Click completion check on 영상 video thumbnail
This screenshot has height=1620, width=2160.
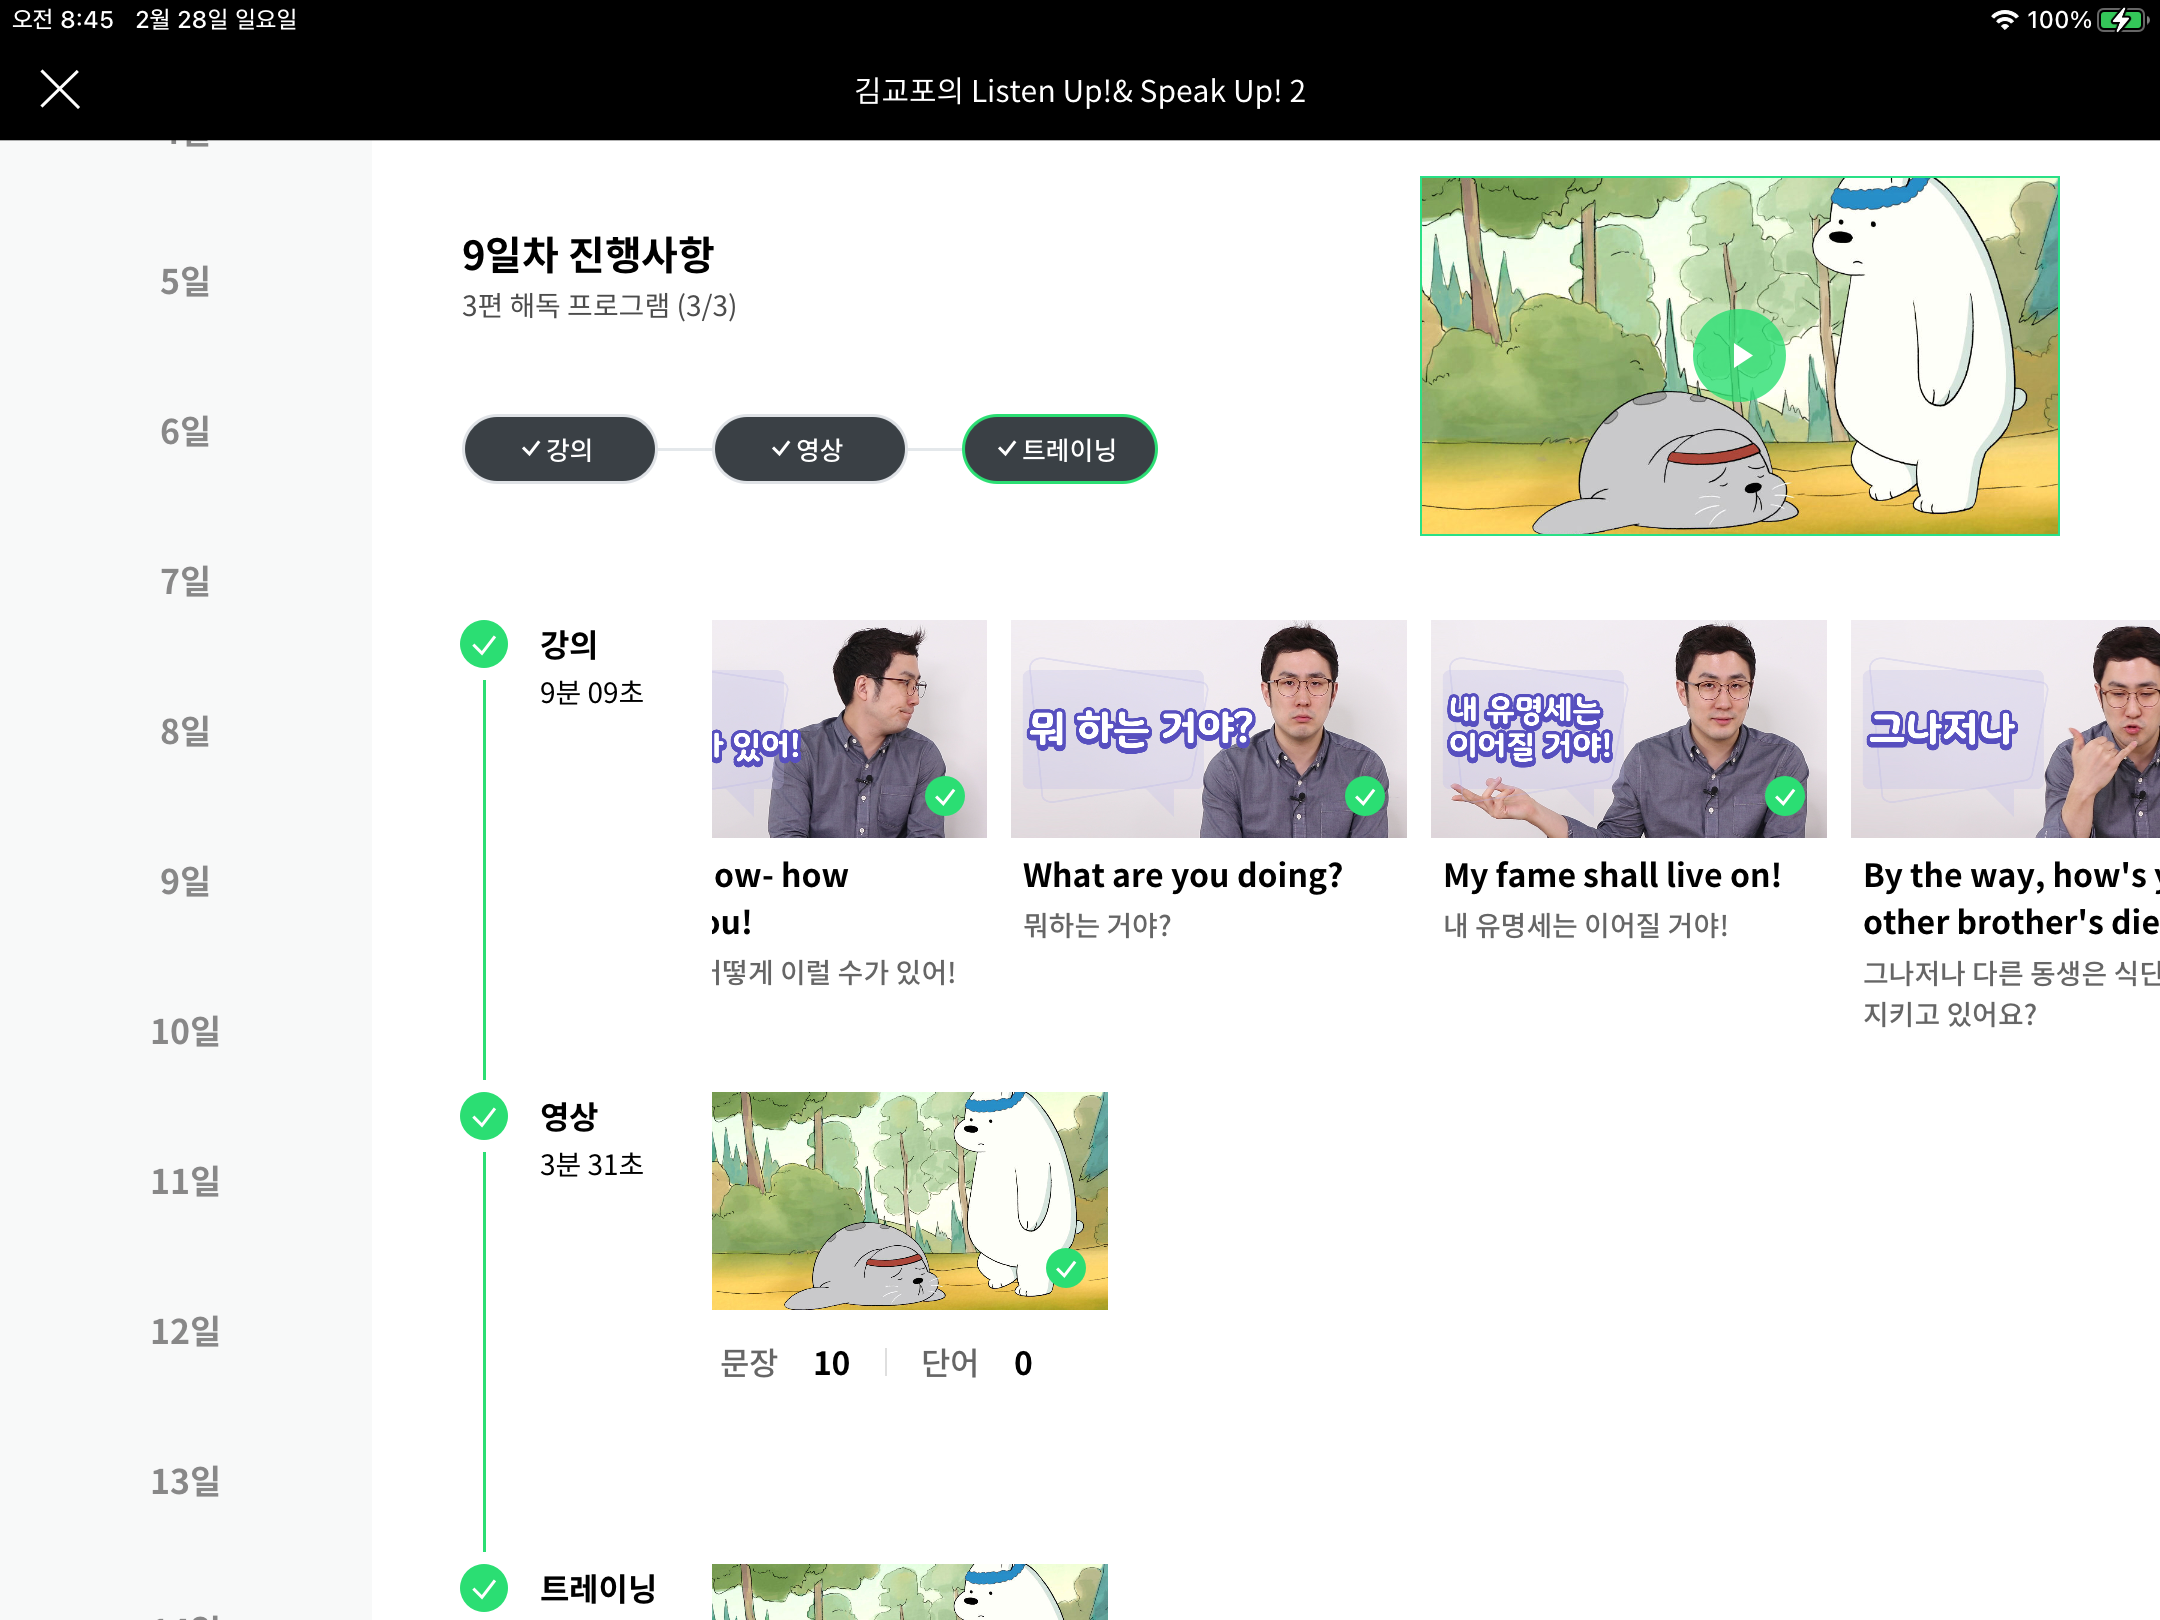[1066, 1269]
